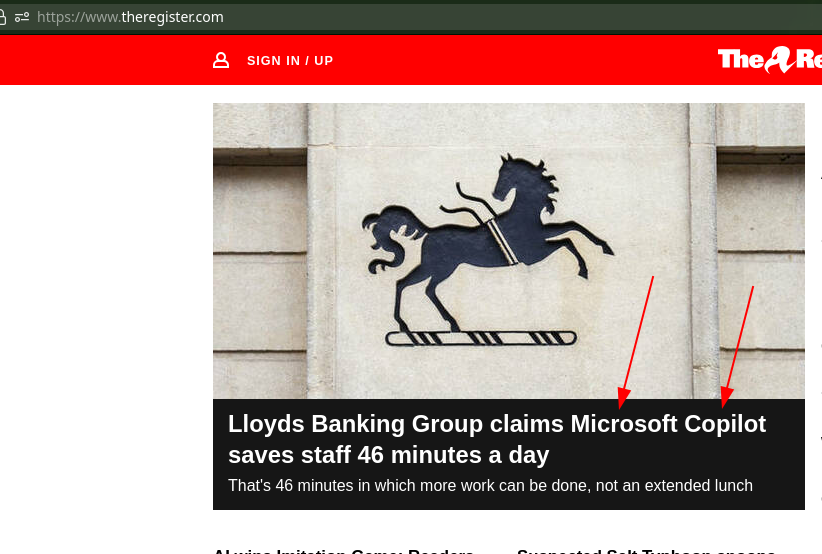Image resolution: width=822 pixels, height=554 pixels.
Task: Open the "AI wins Imitation Game" story
Action: click(x=343, y=551)
